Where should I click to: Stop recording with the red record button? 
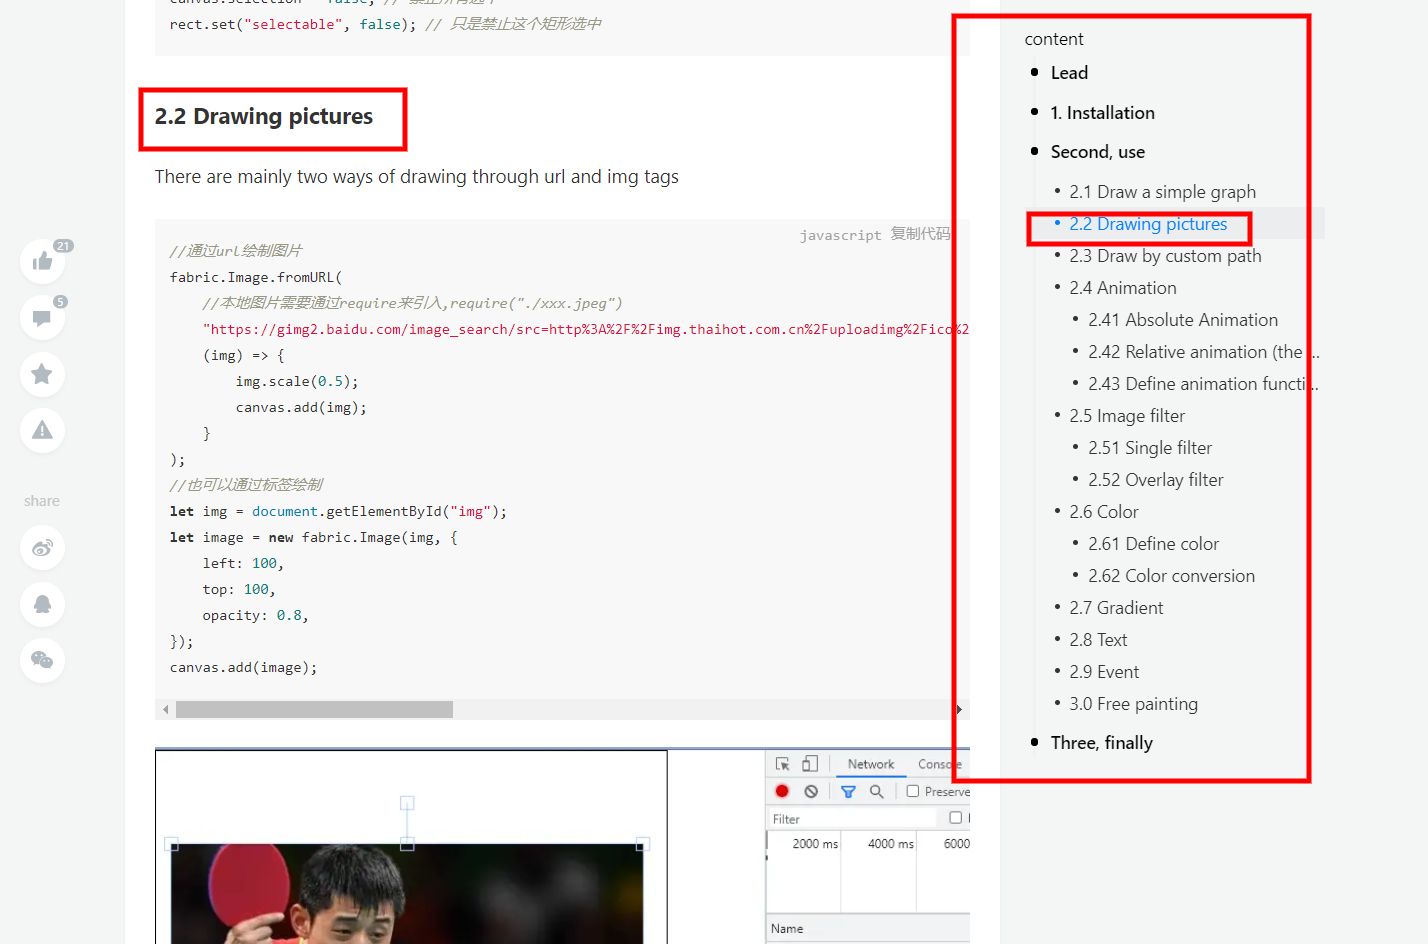click(781, 791)
